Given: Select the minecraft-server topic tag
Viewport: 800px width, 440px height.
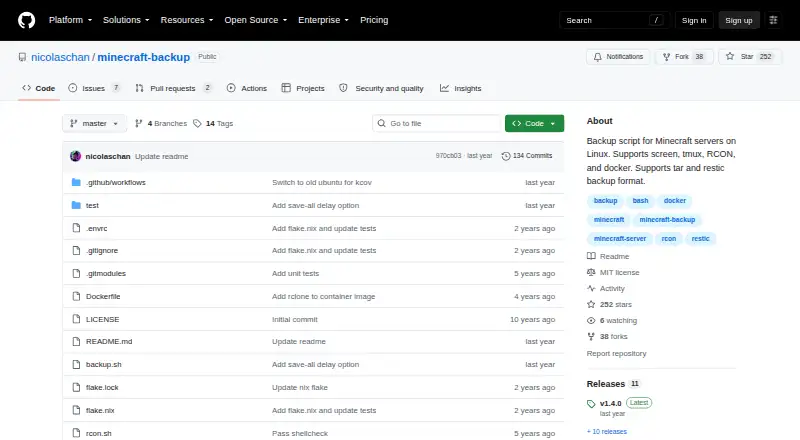Looking at the screenshot, I should click(x=620, y=238).
